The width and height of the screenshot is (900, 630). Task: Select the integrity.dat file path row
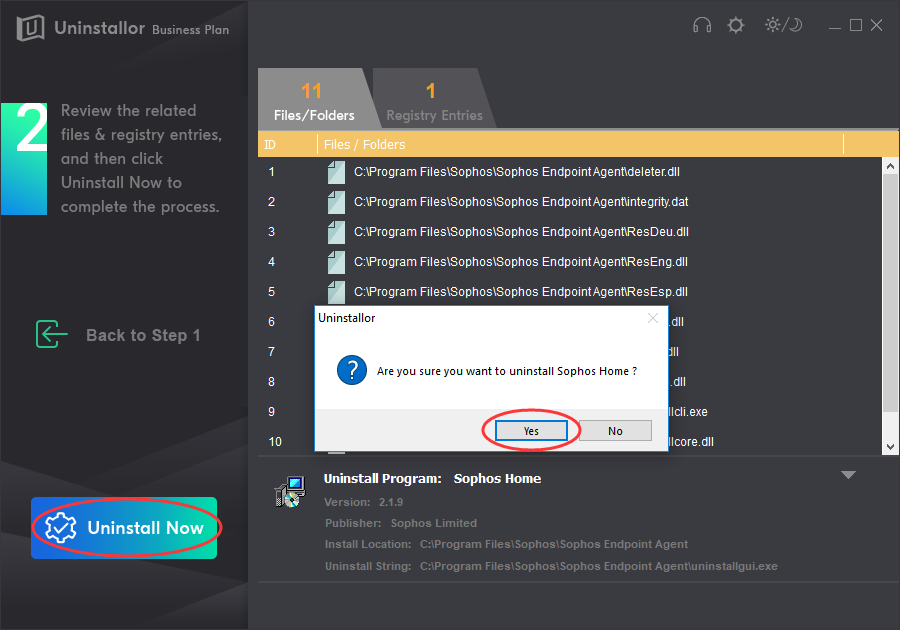(x=521, y=202)
